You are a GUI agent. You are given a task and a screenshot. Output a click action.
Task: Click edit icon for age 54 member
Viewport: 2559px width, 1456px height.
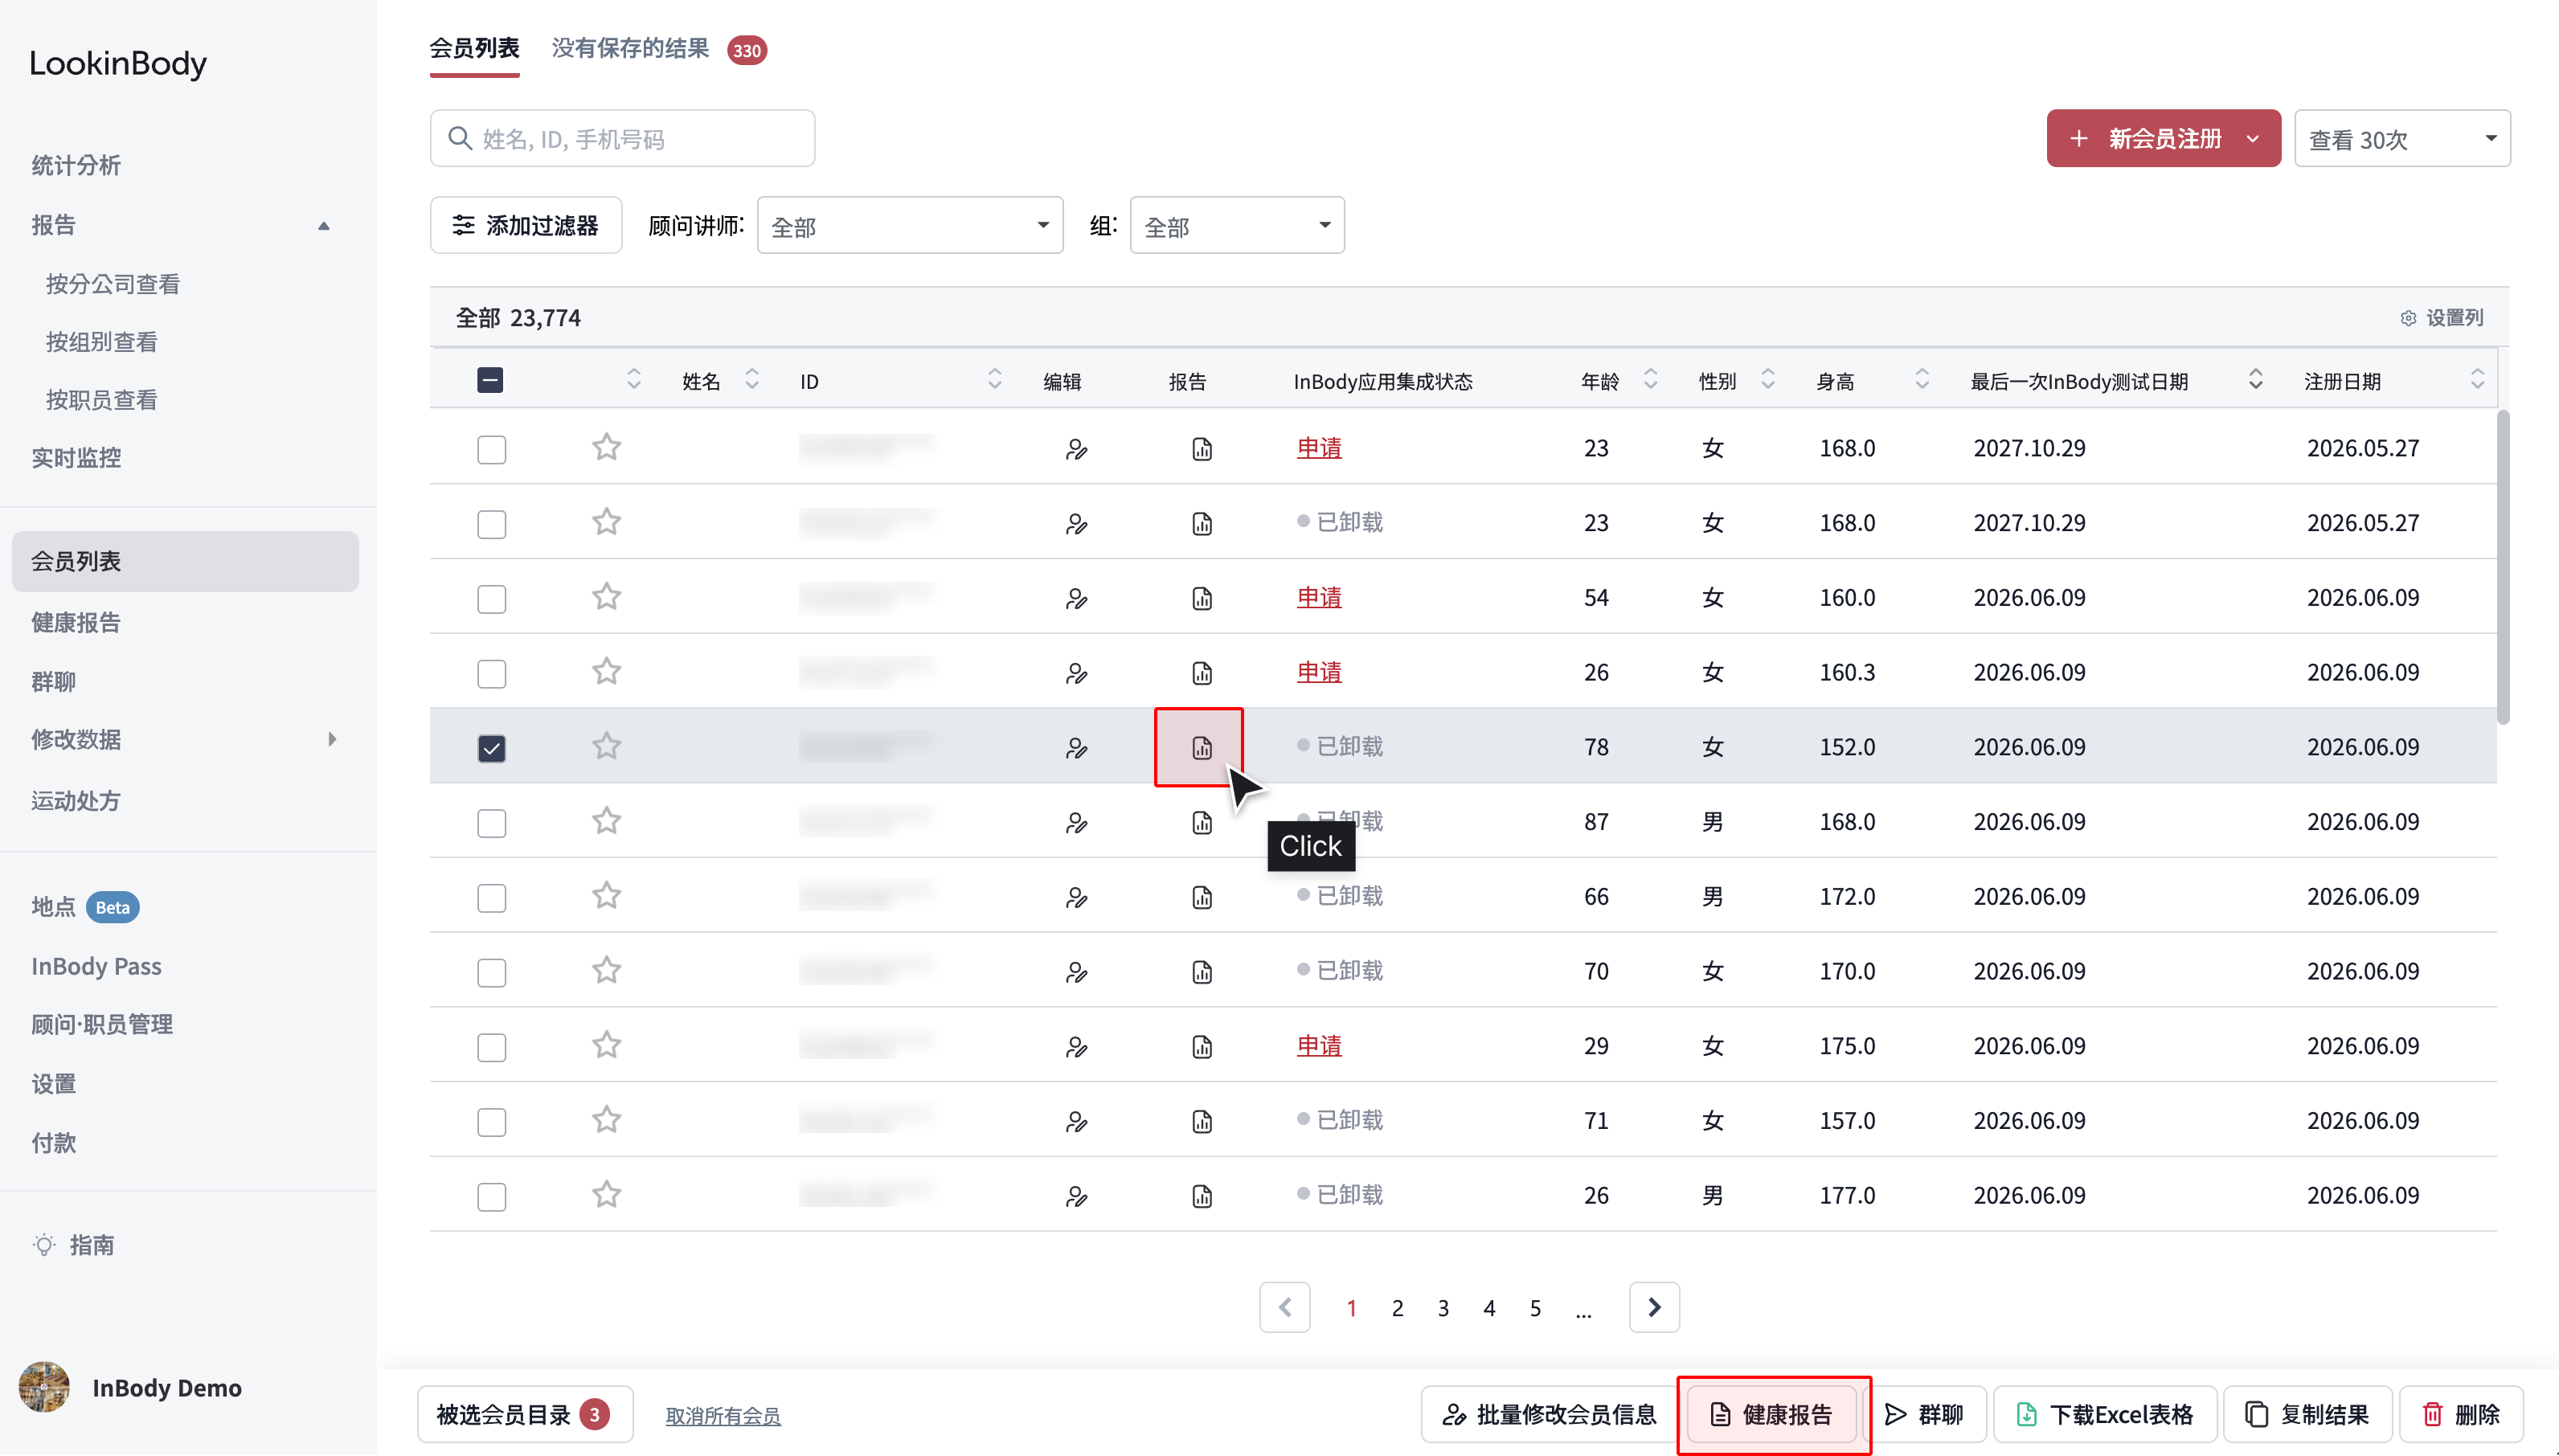(1076, 598)
